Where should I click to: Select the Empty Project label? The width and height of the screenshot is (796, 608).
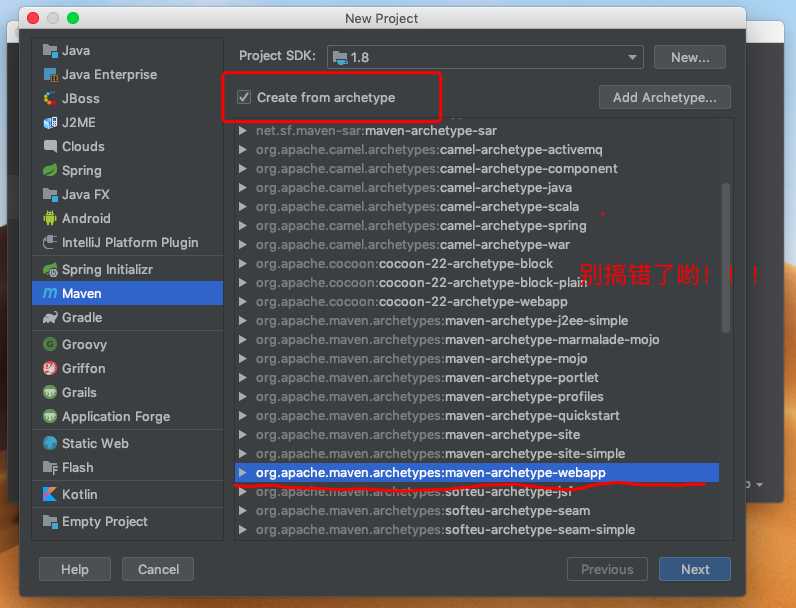105,521
